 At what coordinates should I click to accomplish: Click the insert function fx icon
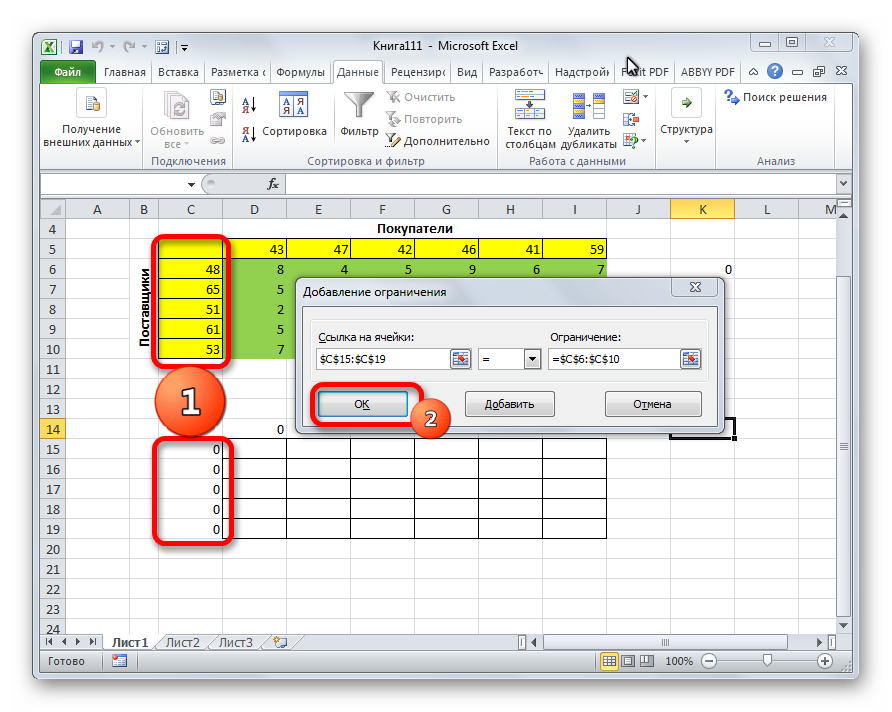[272, 185]
